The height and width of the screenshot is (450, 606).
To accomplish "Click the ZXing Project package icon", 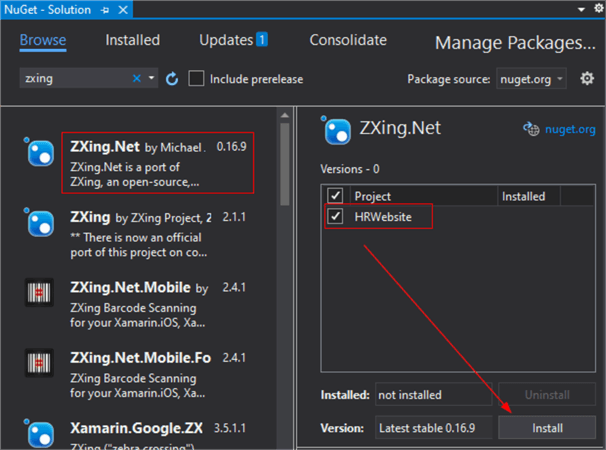I will (x=39, y=223).
